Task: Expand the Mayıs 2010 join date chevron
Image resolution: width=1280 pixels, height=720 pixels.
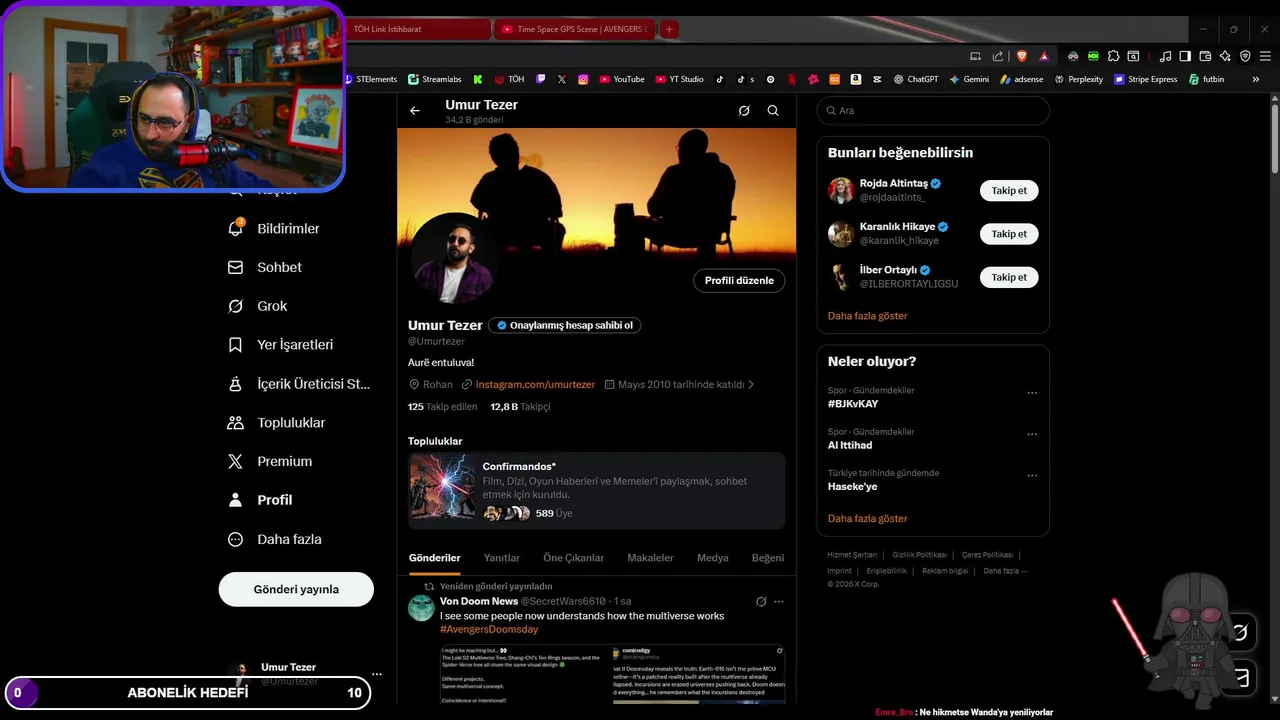Action: click(751, 384)
